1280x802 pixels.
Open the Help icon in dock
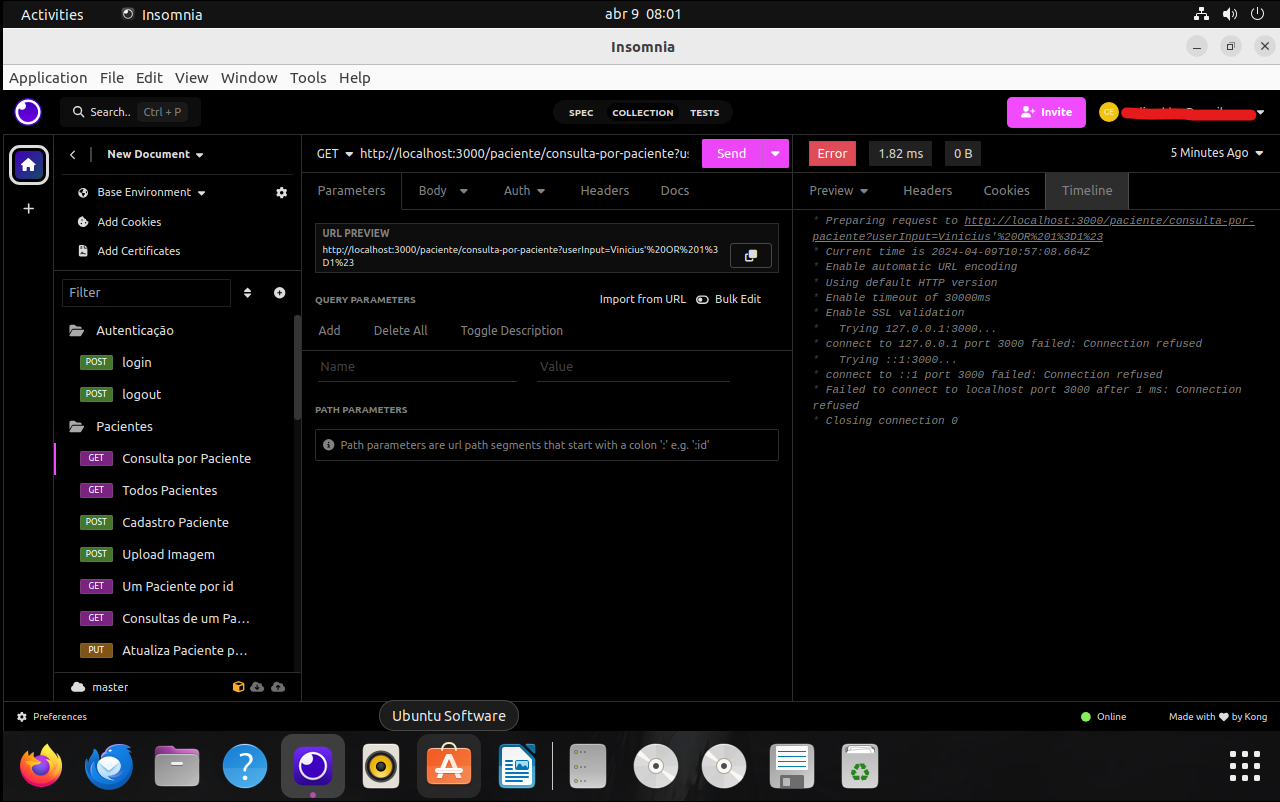click(x=245, y=767)
